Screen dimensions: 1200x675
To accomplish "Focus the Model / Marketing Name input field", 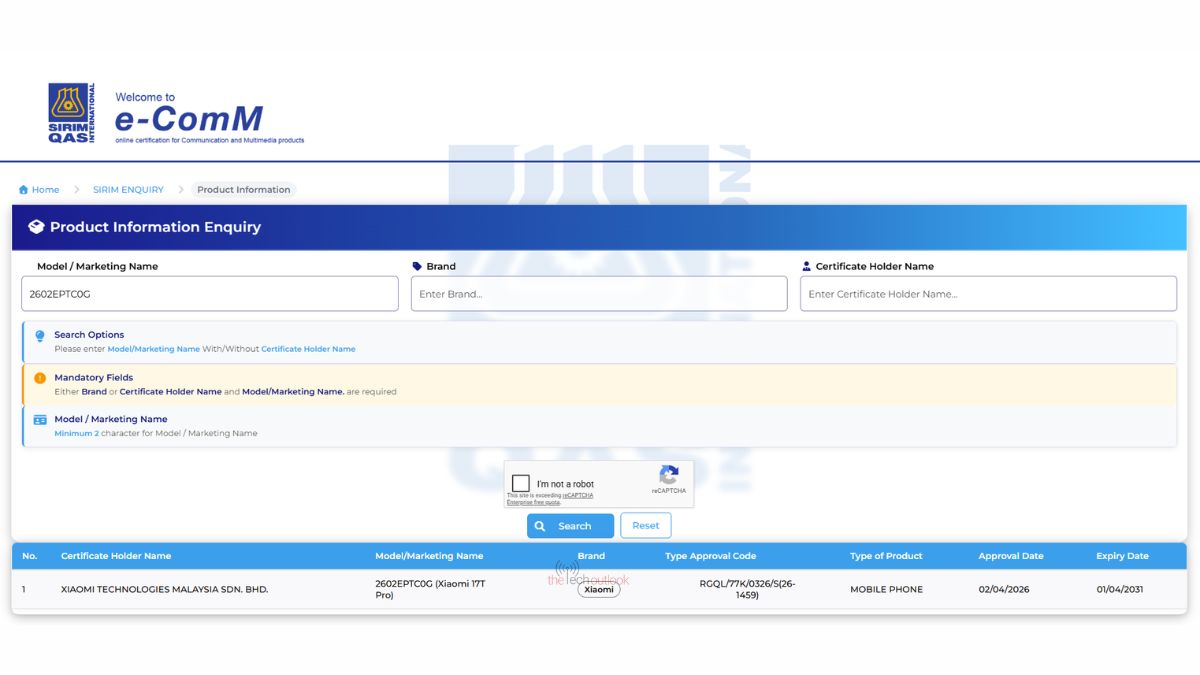I will (210, 294).
